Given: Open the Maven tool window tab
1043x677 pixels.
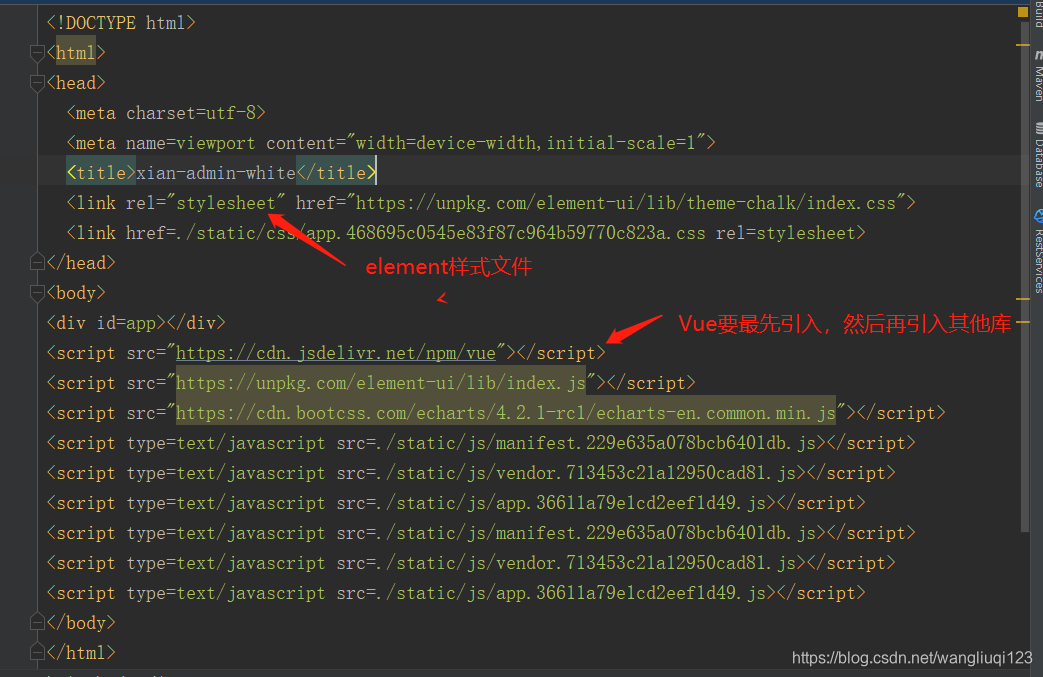Looking at the screenshot, I should click(1038, 75).
